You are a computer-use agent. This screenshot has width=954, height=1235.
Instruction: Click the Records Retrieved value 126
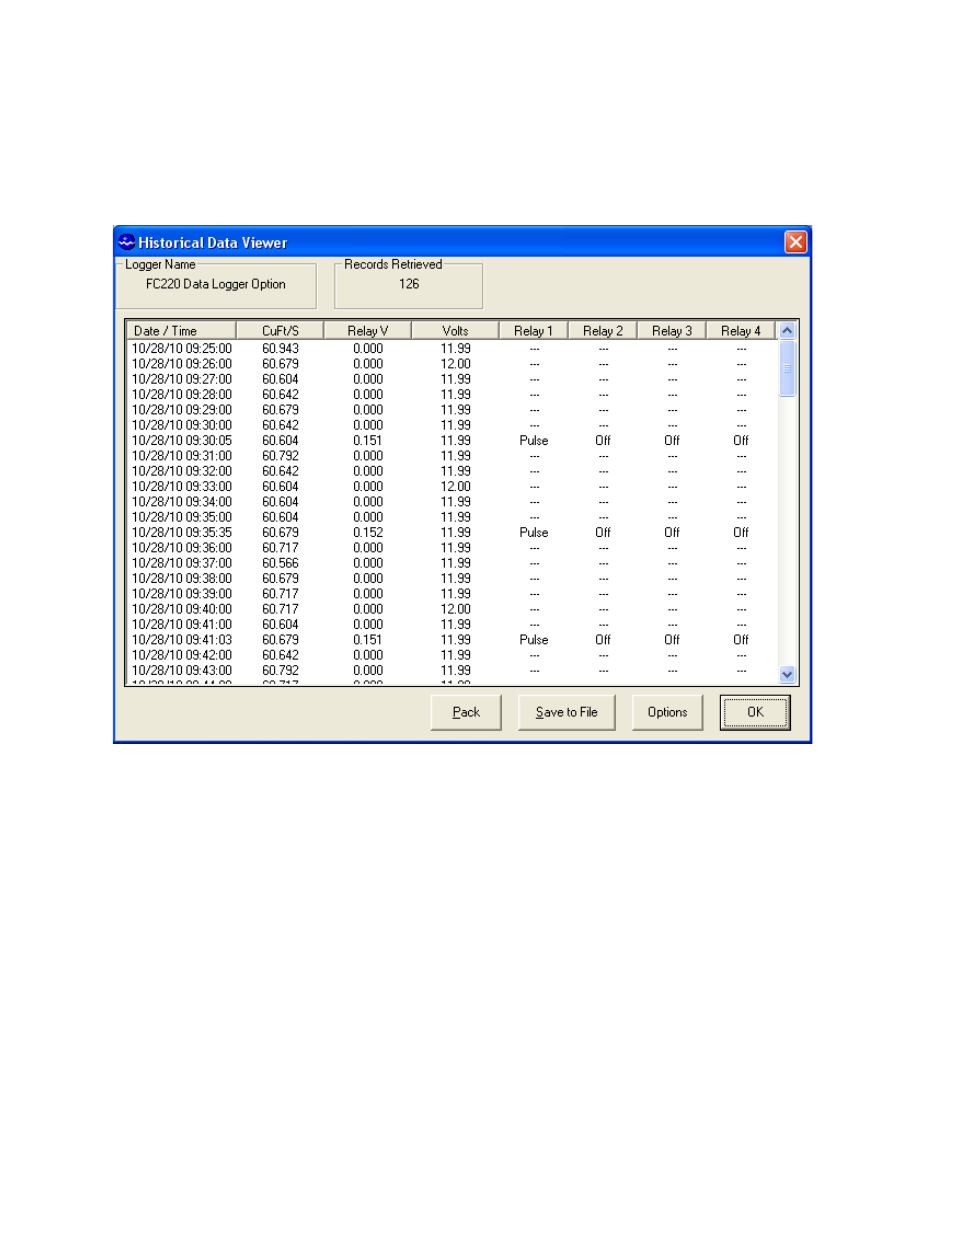coord(409,284)
